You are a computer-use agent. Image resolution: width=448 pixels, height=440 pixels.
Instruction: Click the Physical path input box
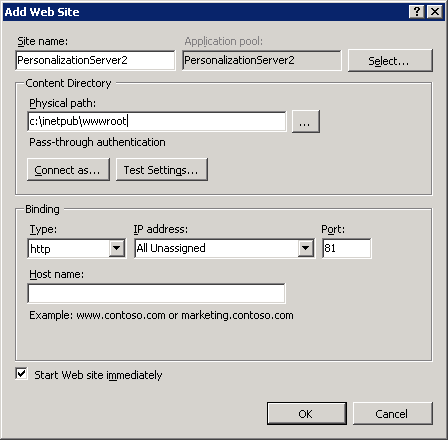[x=157, y=121]
